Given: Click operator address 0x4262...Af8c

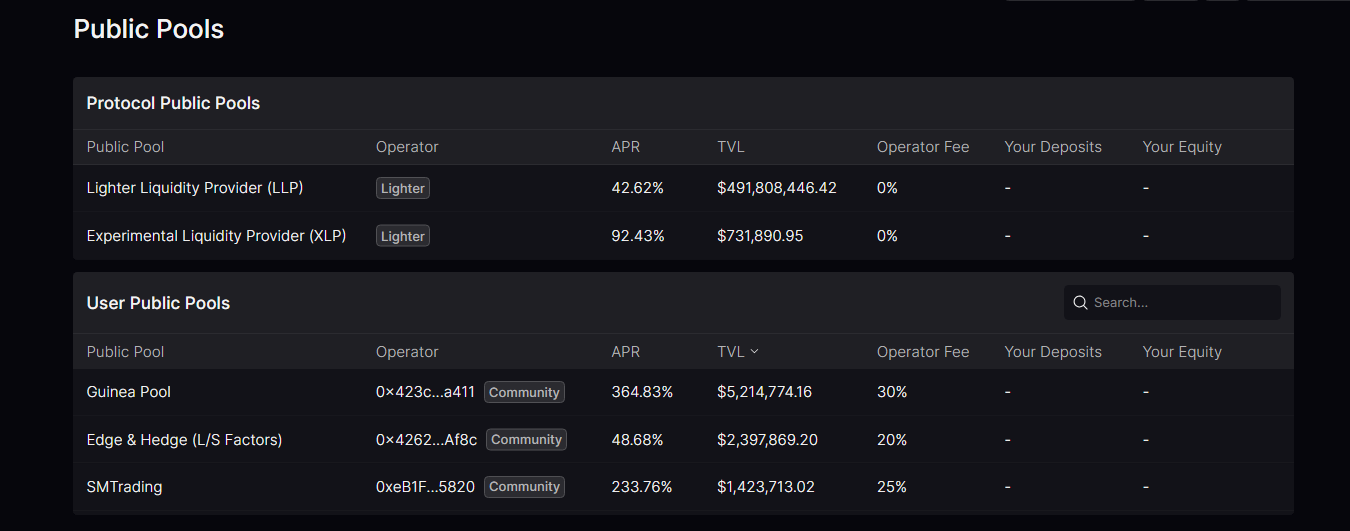Looking at the screenshot, I should [x=426, y=440].
